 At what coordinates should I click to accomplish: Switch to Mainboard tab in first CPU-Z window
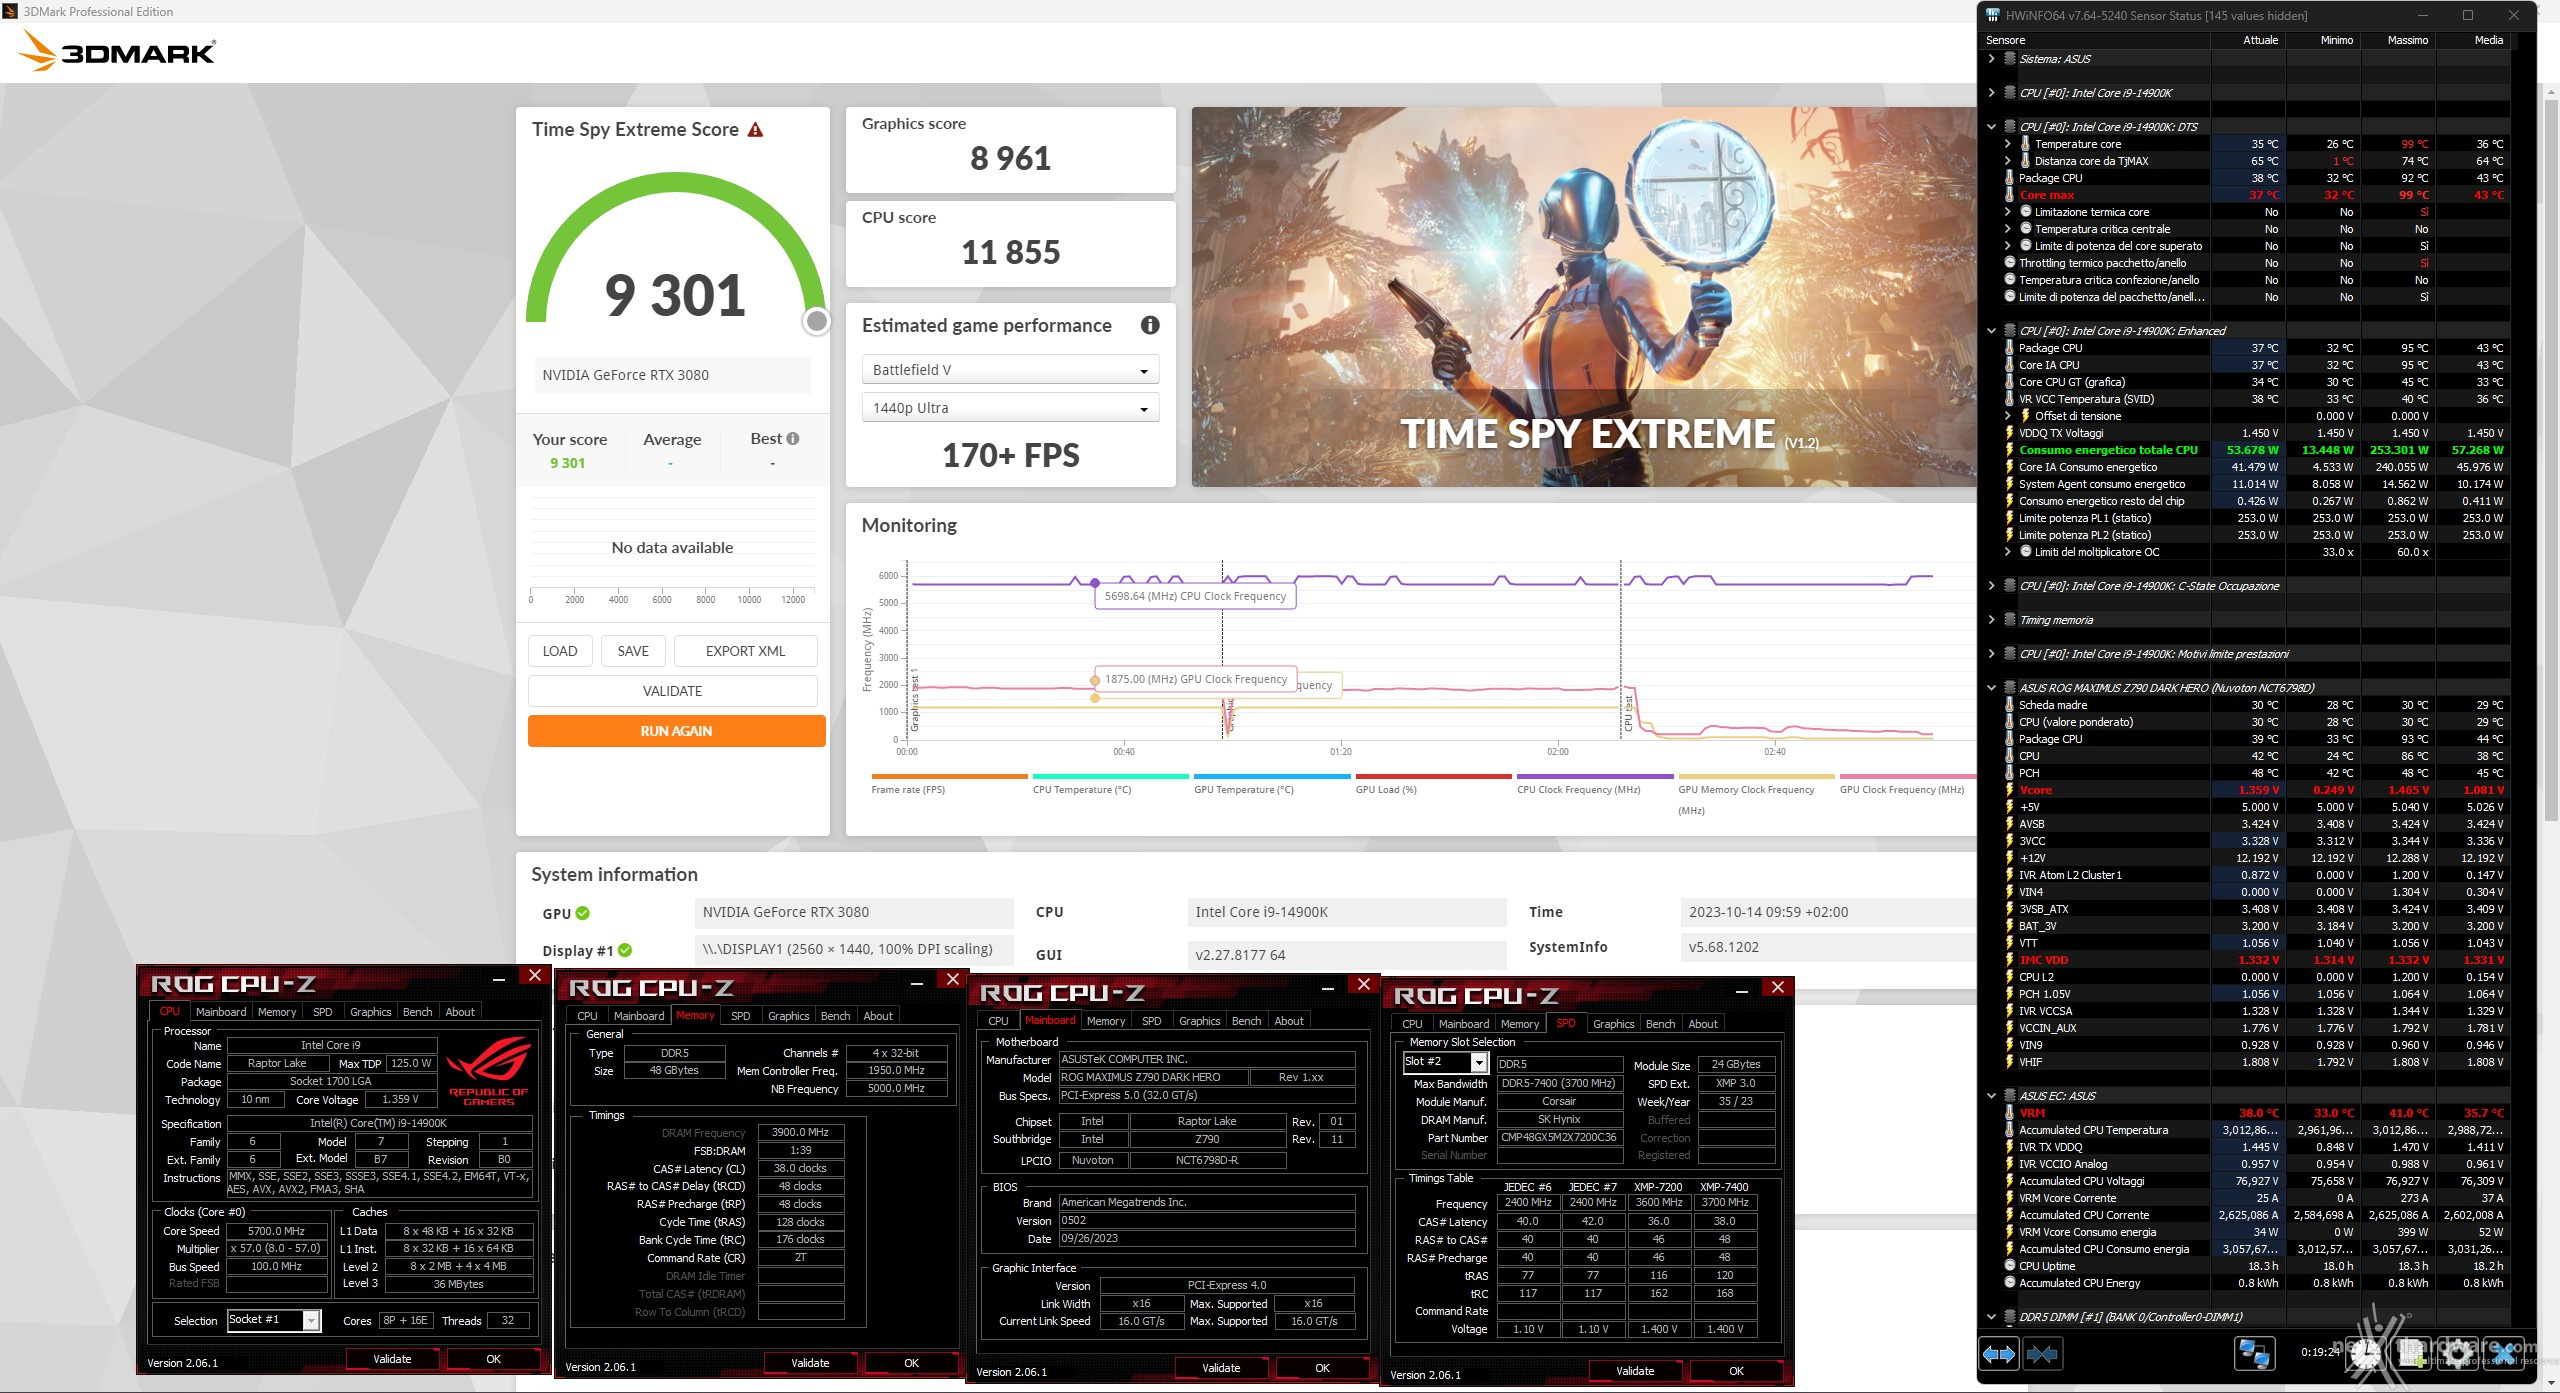click(220, 1012)
